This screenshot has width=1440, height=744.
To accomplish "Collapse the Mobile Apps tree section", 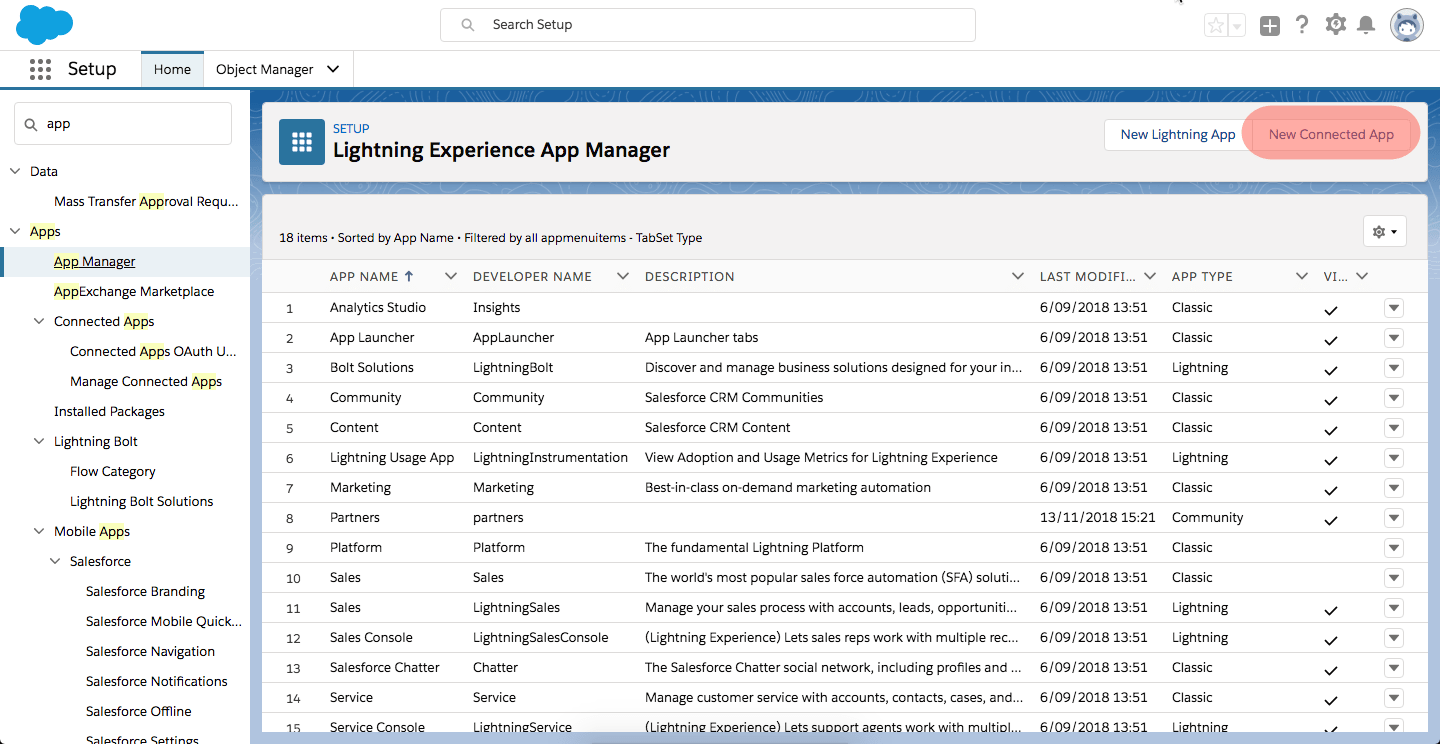I will click(39, 531).
